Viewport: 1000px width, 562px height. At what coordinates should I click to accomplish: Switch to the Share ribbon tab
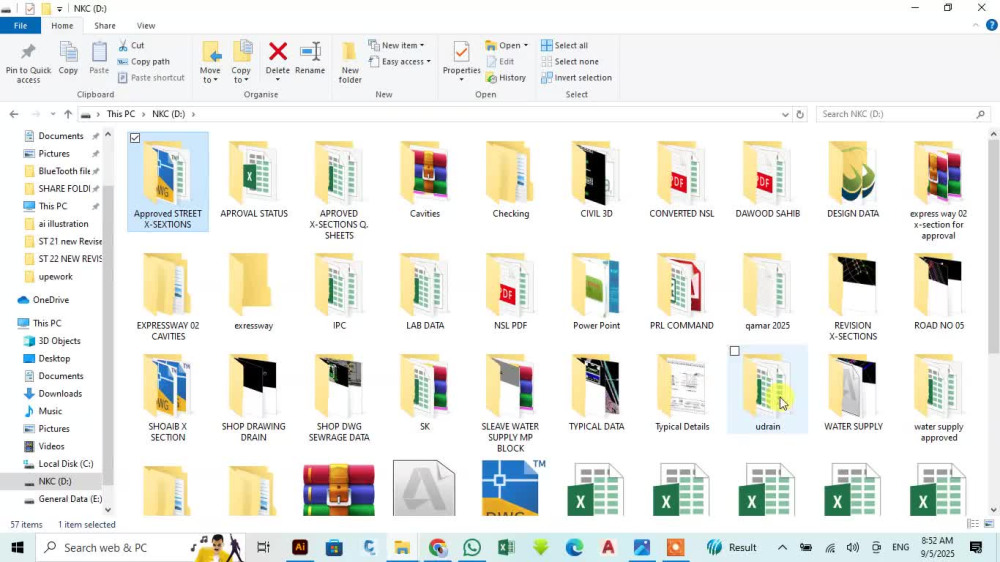click(x=105, y=26)
